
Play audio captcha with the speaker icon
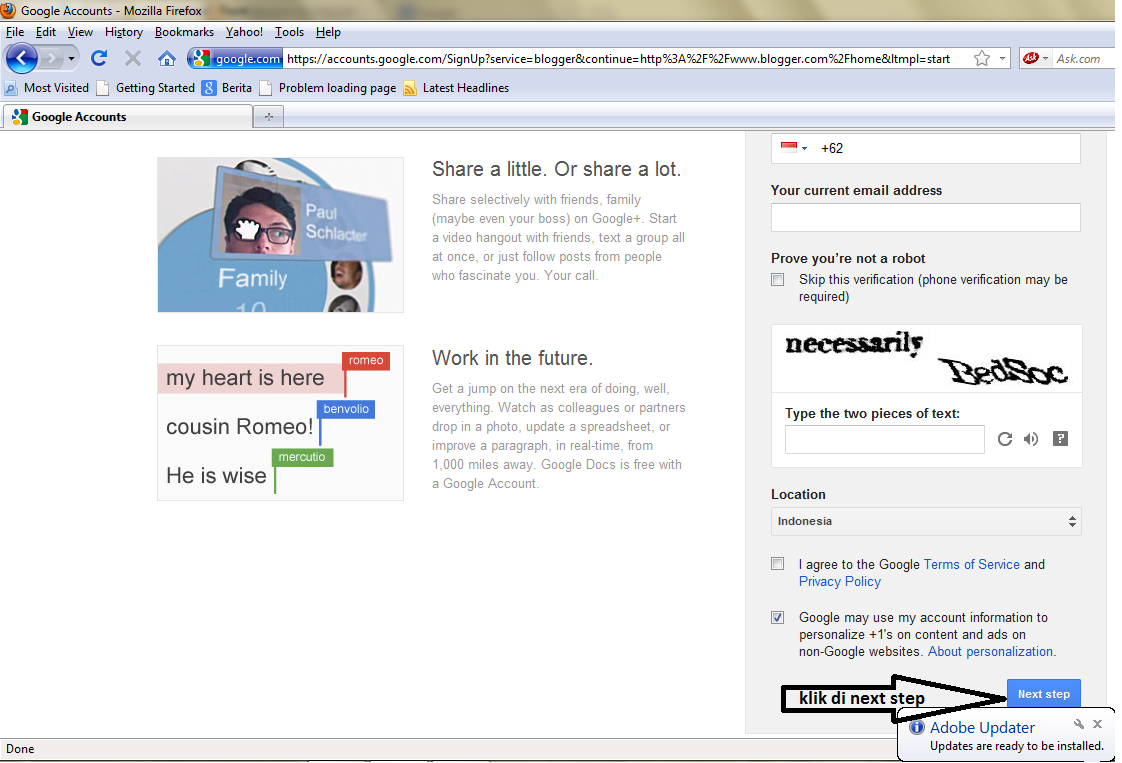[1030, 439]
